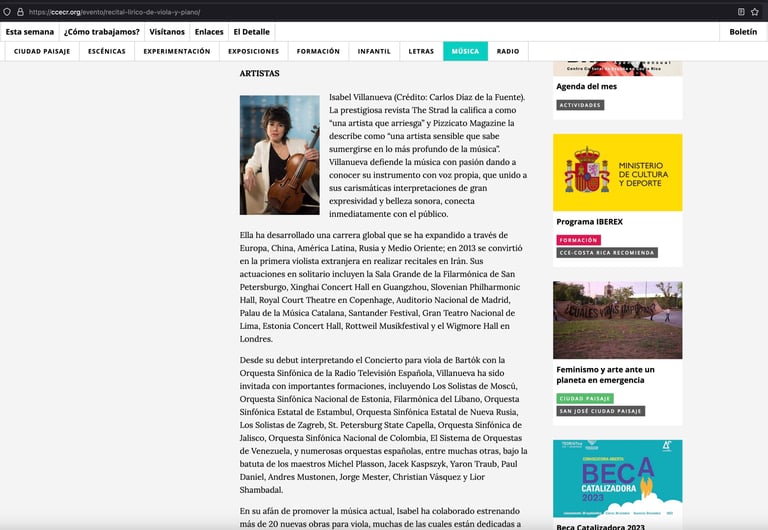This screenshot has height=530, width=768.
Task: Select the EXPOSICIONES category tab
Action: click(254, 51)
